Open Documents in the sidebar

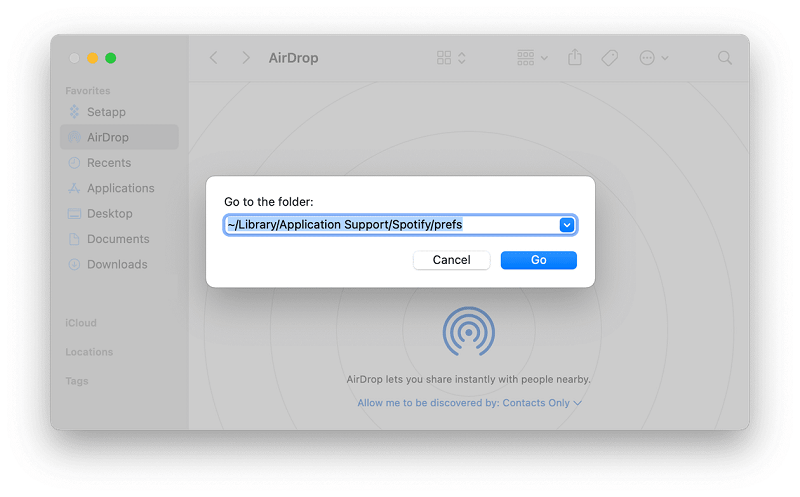pyautogui.click(x=119, y=239)
